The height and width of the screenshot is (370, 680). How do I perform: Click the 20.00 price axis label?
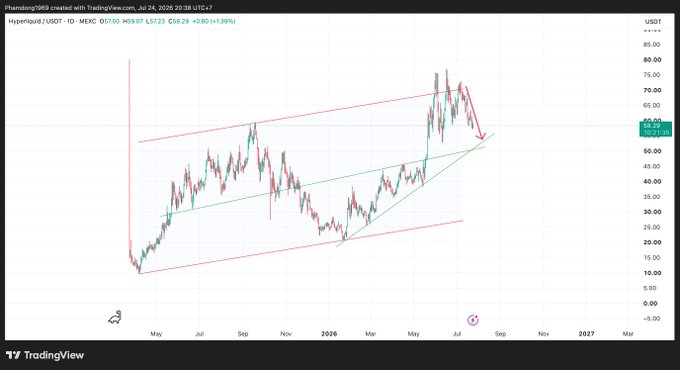(x=652, y=242)
